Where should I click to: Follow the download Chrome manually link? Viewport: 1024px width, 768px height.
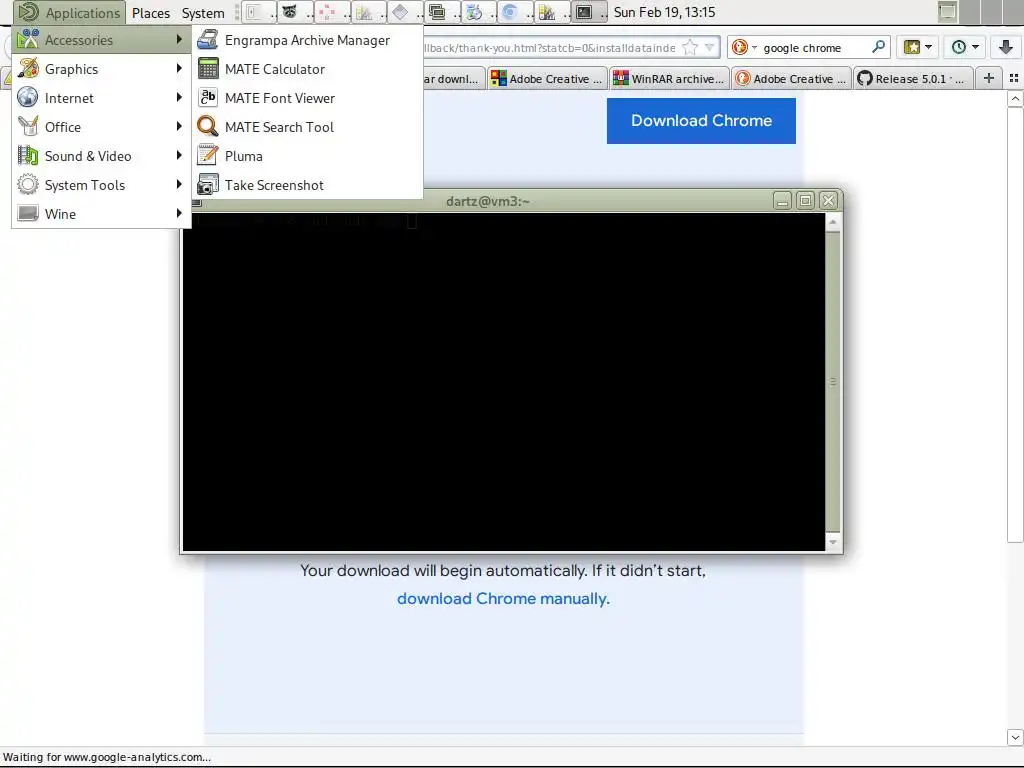tap(503, 598)
